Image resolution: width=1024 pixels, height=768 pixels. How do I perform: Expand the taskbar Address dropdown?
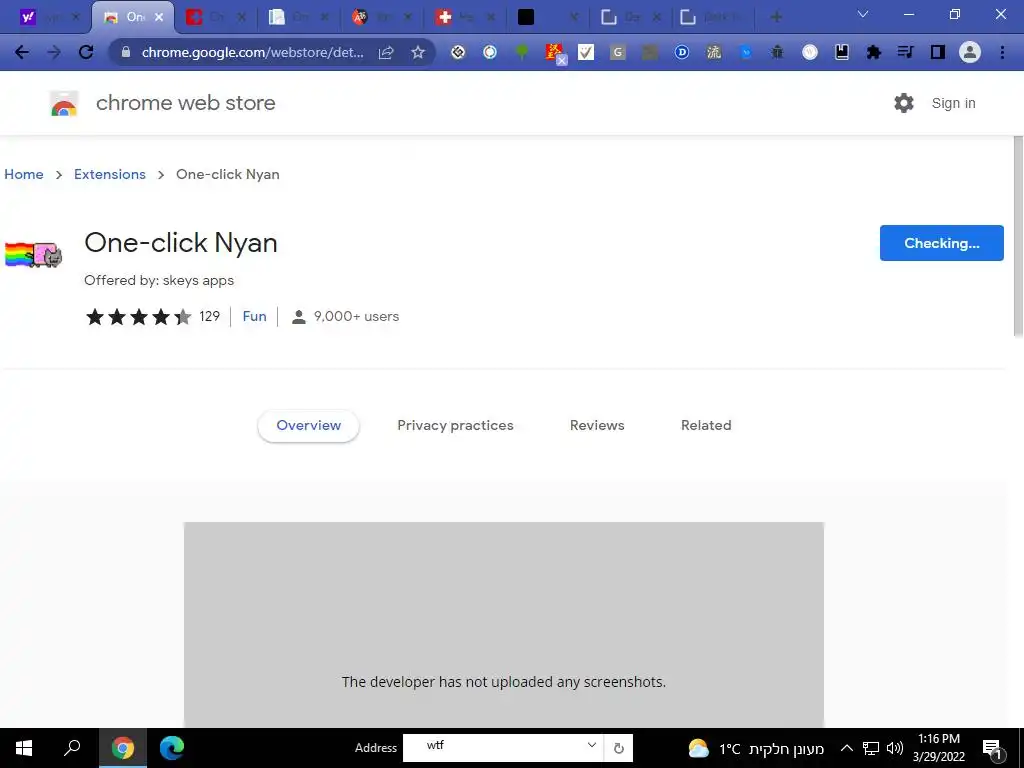coord(592,745)
